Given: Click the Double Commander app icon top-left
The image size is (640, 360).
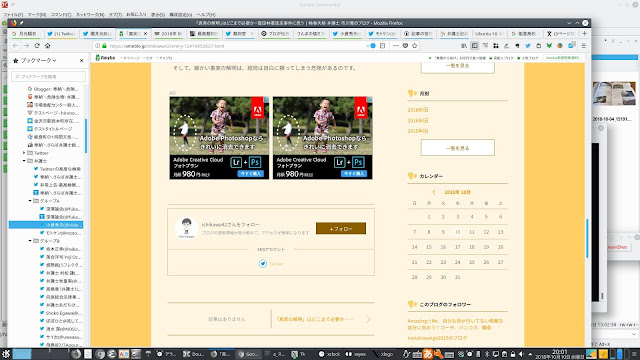Looking at the screenshot, I should tap(4, 4).
